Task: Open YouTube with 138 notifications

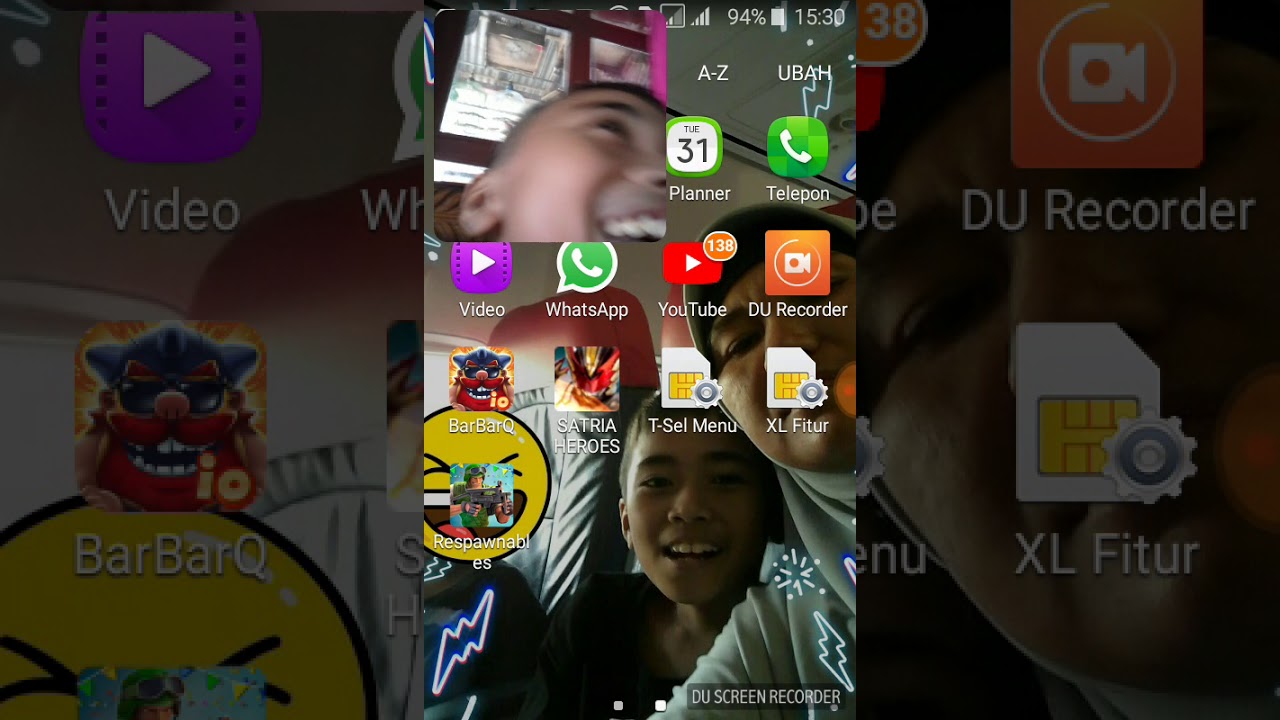Action: click(692, 264)
